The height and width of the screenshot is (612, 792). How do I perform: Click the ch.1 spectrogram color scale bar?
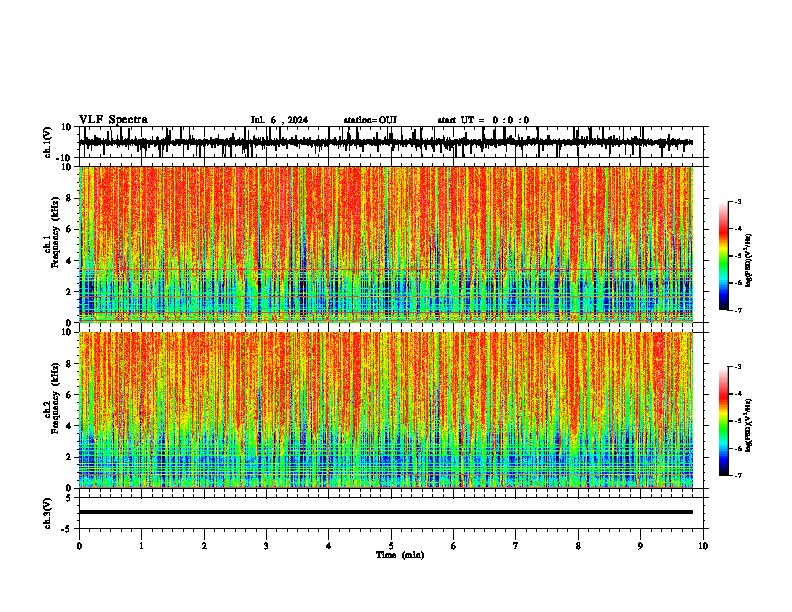point(723,256)
